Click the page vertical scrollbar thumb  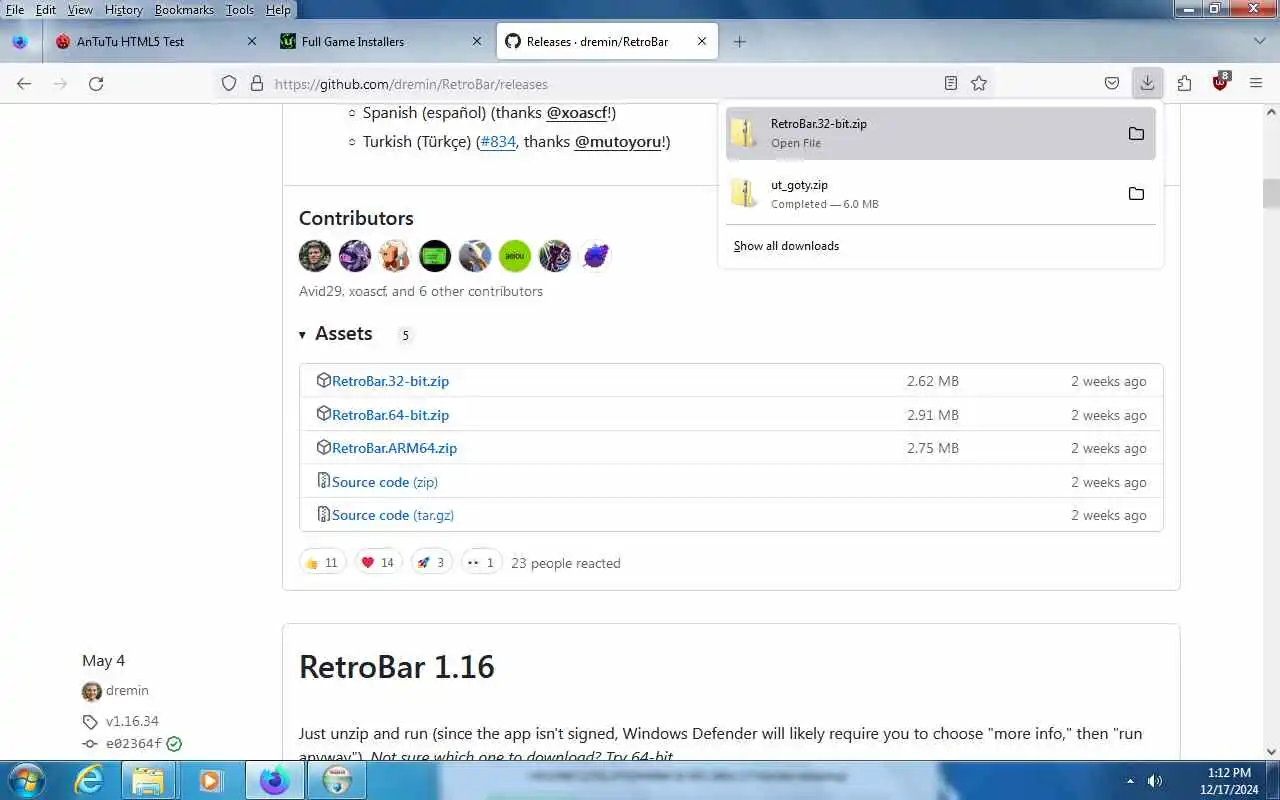1271,192
